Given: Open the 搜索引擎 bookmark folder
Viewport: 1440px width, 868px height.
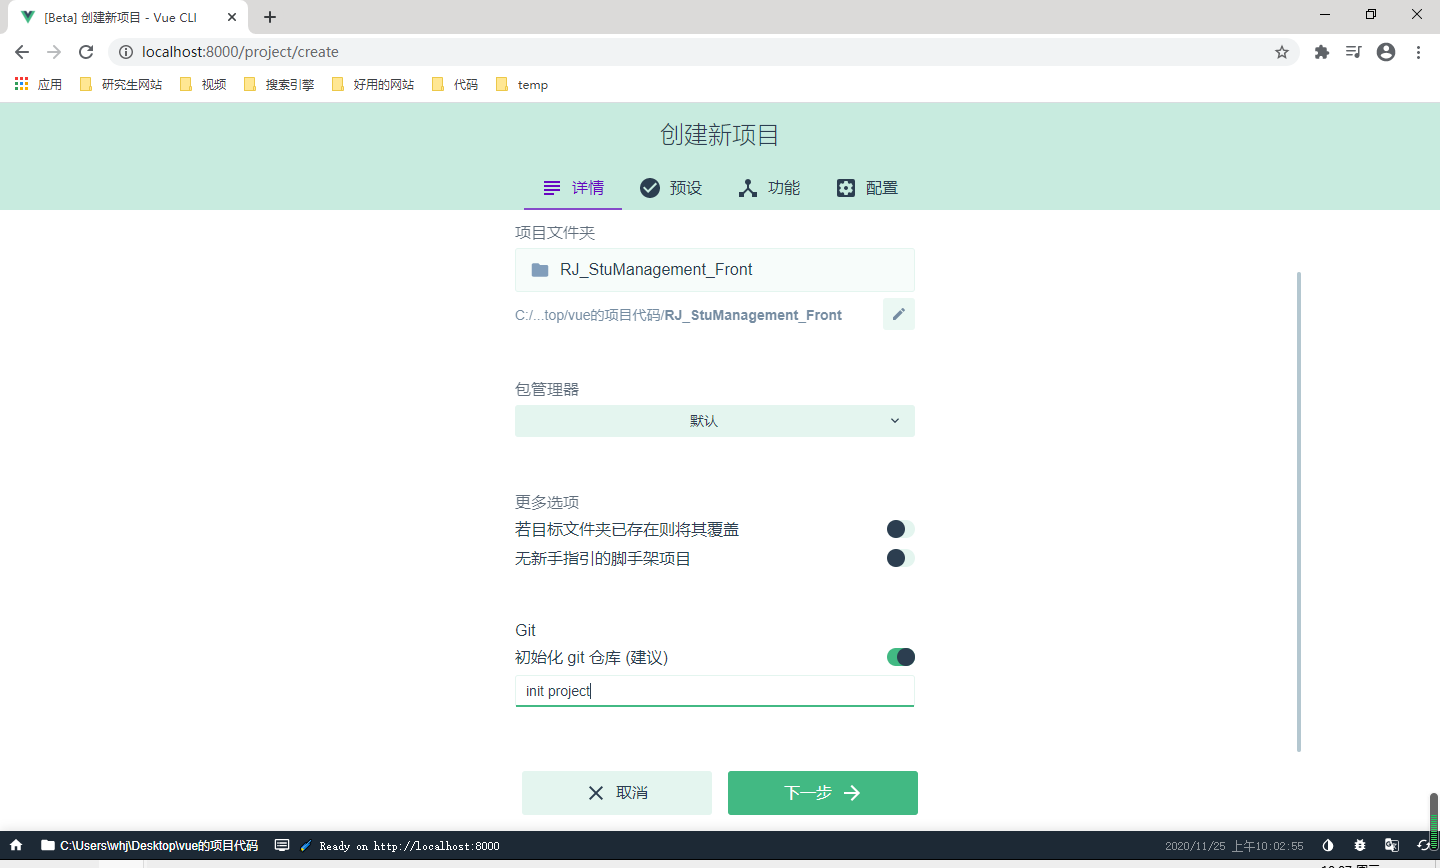Looking at the screenshot, I should click(x=279, y=84).
